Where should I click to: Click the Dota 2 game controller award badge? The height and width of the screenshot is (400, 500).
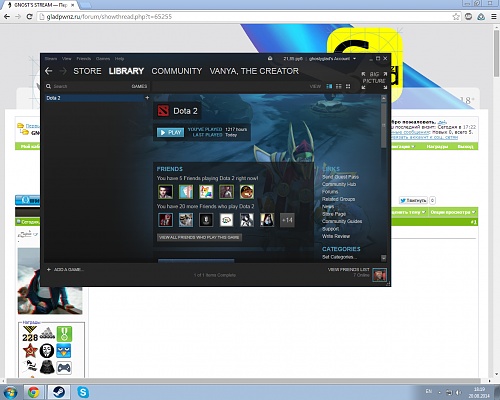pos(64,368)
